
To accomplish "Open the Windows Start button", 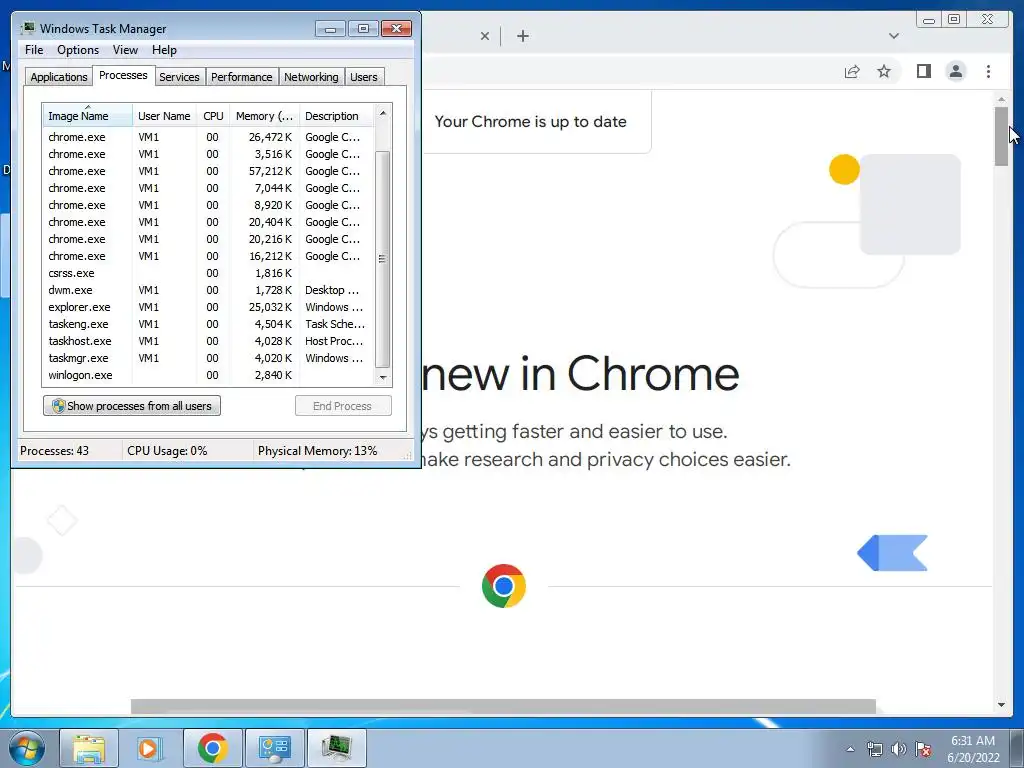I will click(27, 748).
